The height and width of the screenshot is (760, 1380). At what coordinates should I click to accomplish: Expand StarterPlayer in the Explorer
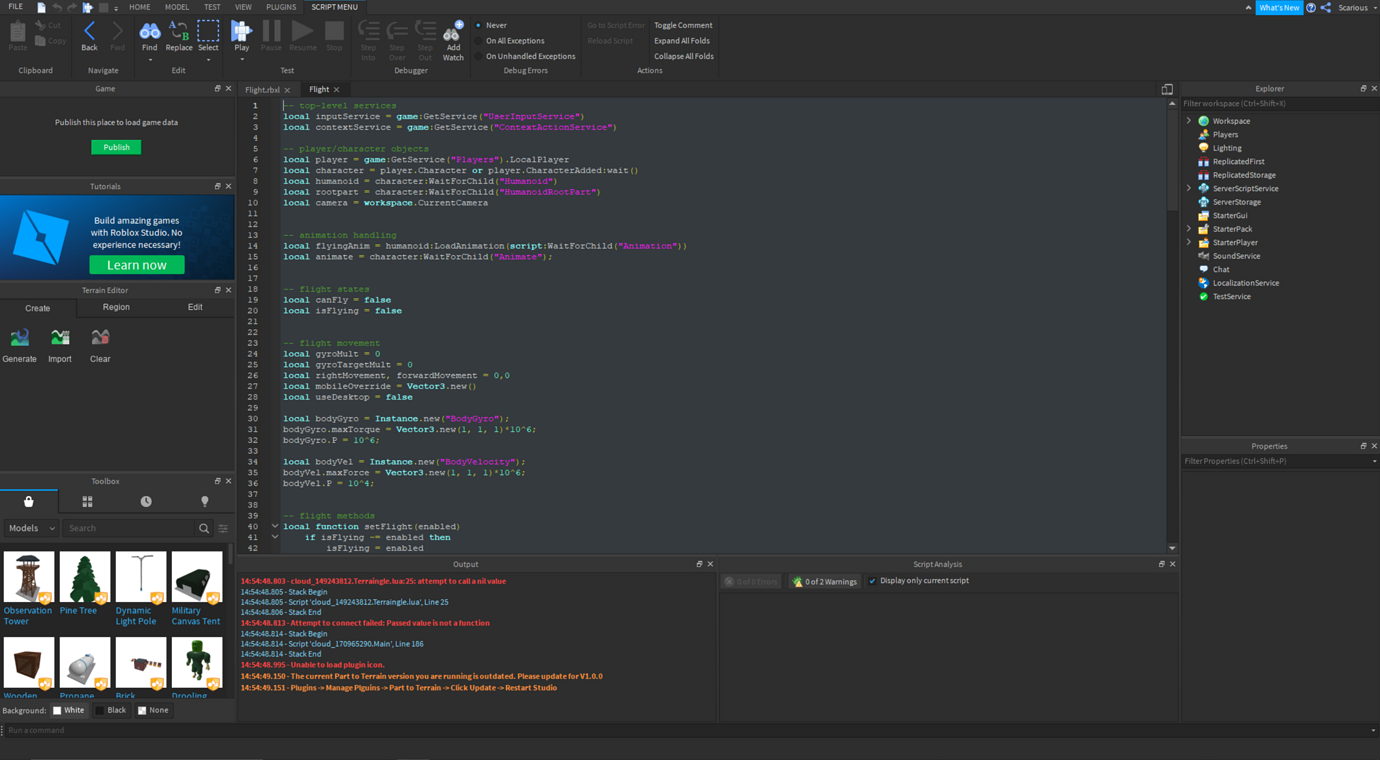click(1188, 242)
